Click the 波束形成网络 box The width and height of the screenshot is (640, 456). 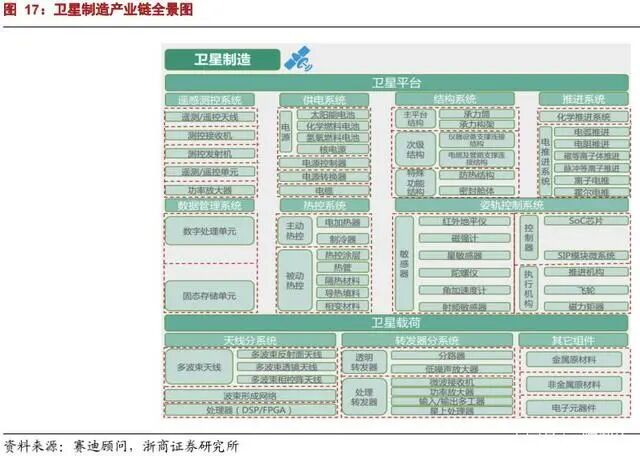250,395
